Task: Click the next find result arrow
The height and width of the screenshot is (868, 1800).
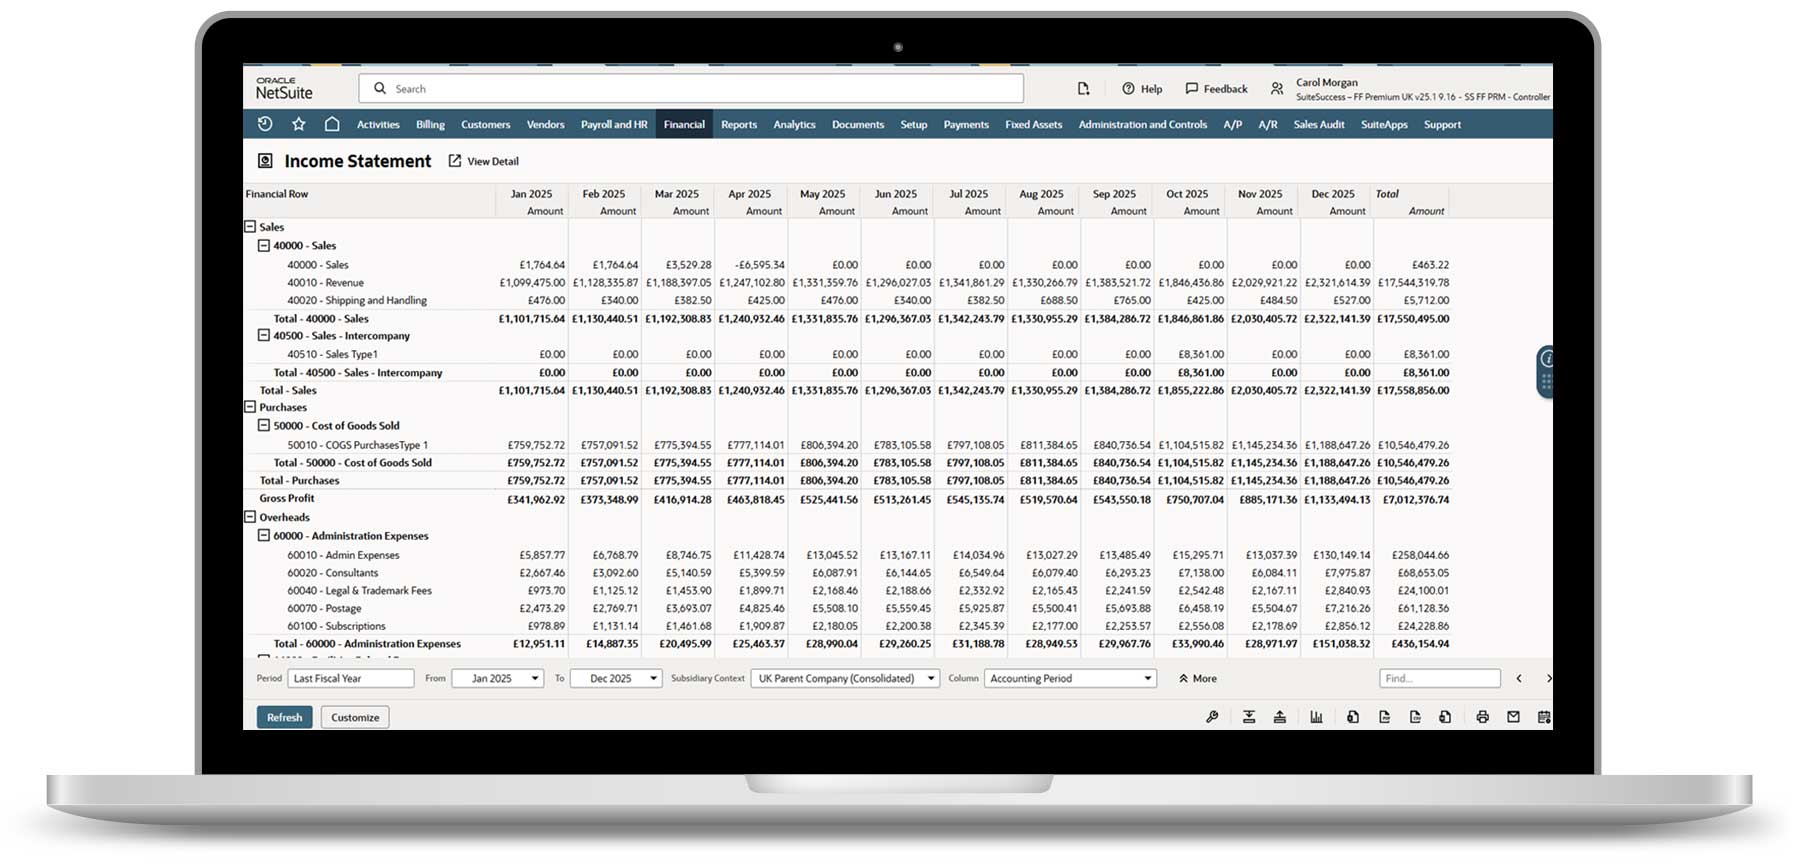Action: (x=1548, y=678)
